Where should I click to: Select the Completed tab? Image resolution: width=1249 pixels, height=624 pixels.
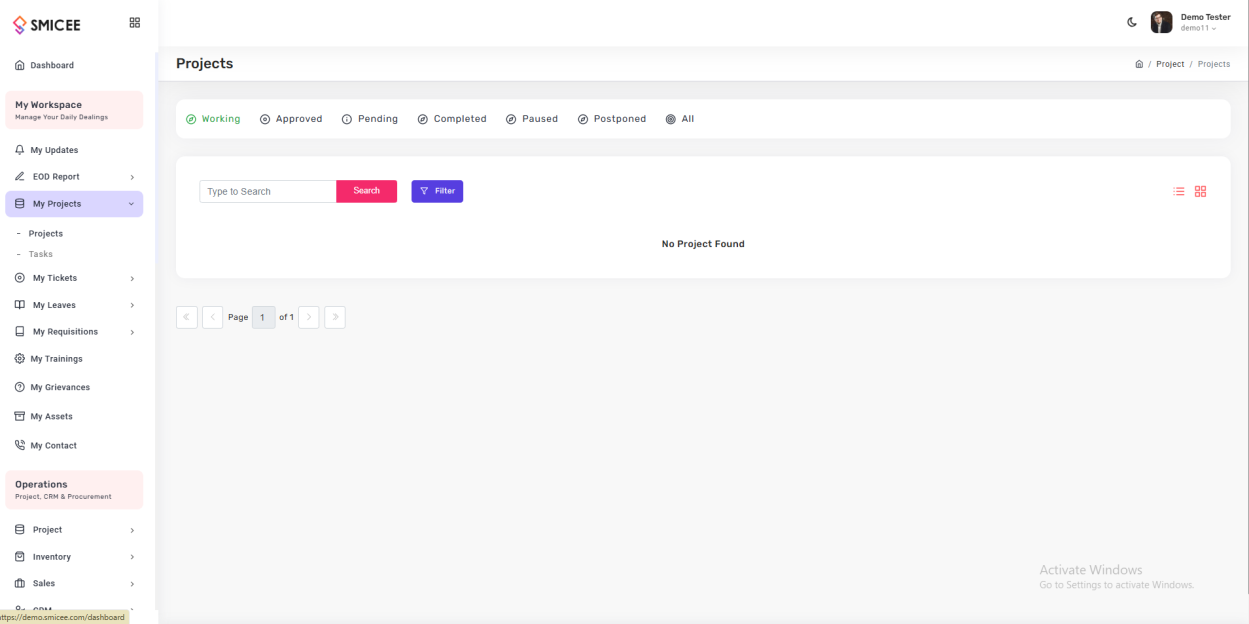pyautogui.click(x=452, y=119)
